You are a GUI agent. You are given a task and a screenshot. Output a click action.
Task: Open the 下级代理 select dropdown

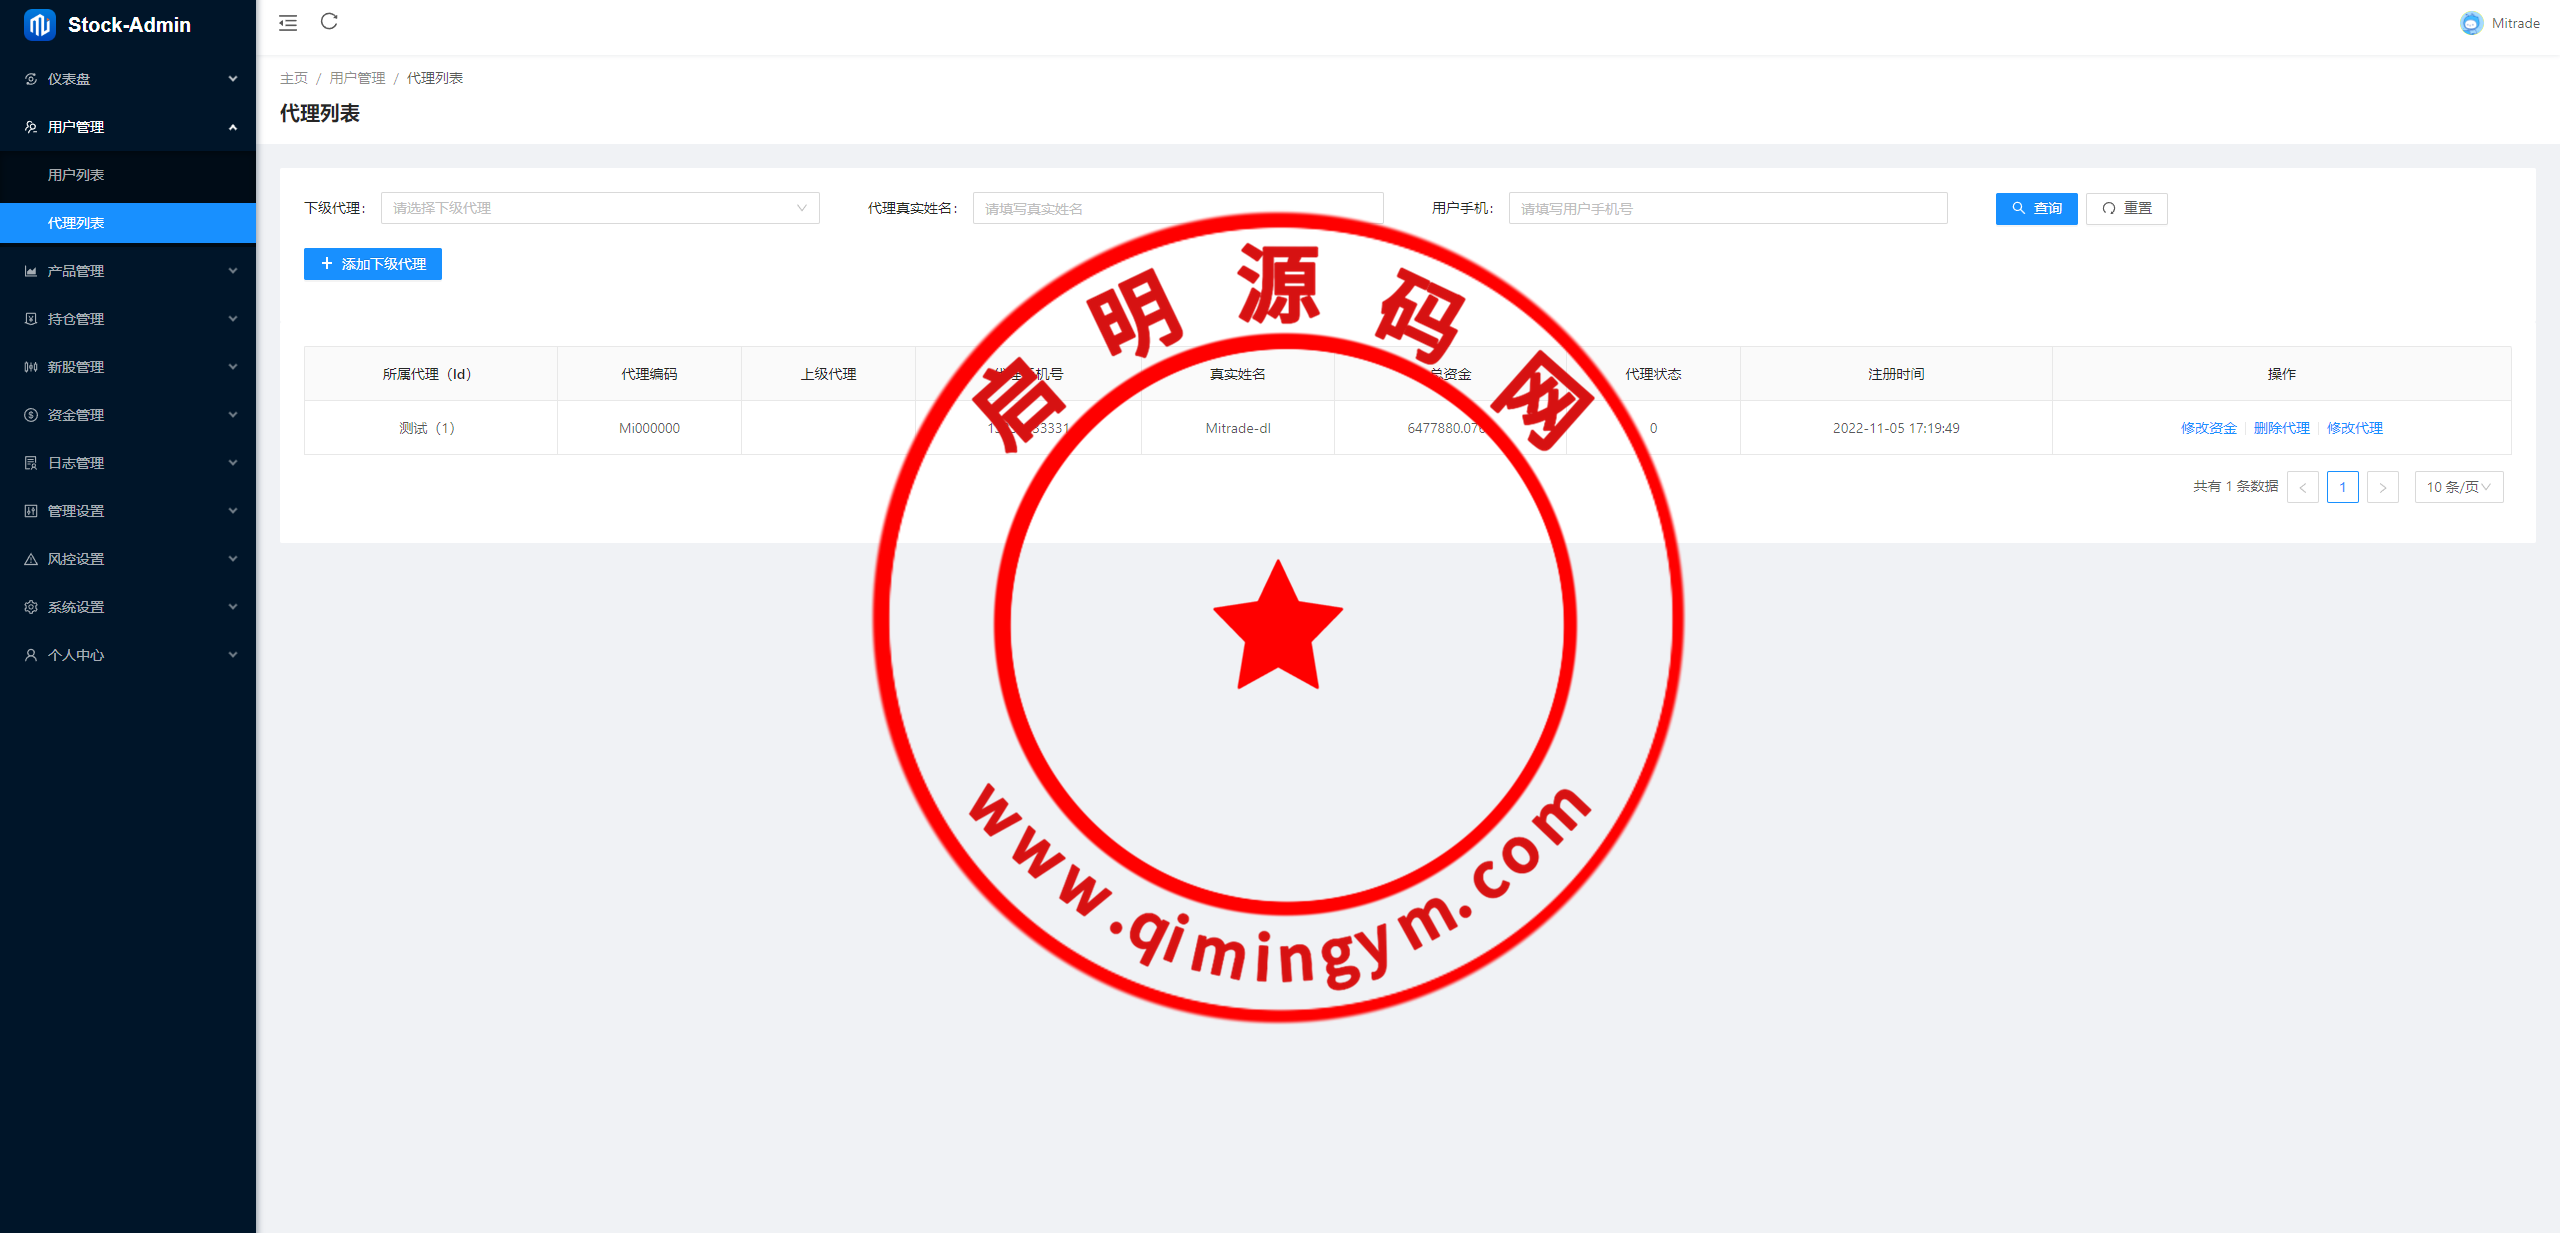[599, 208]
